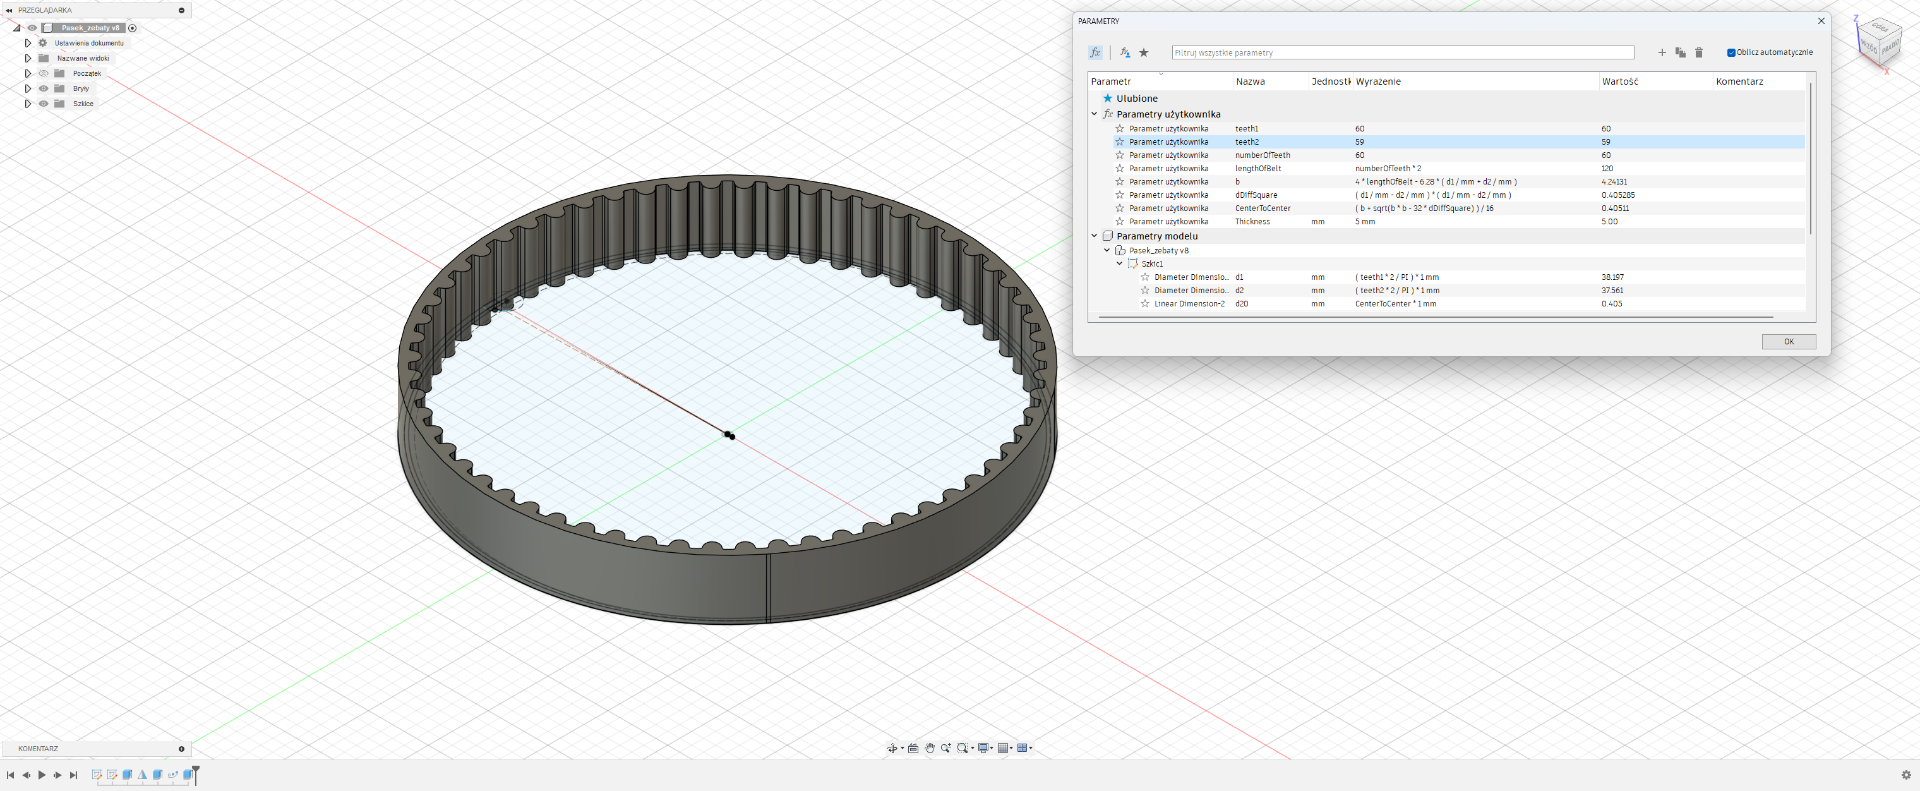Select the pan hand tool
This screenshot has width=1920, height=791.
[x=930, y=748]
